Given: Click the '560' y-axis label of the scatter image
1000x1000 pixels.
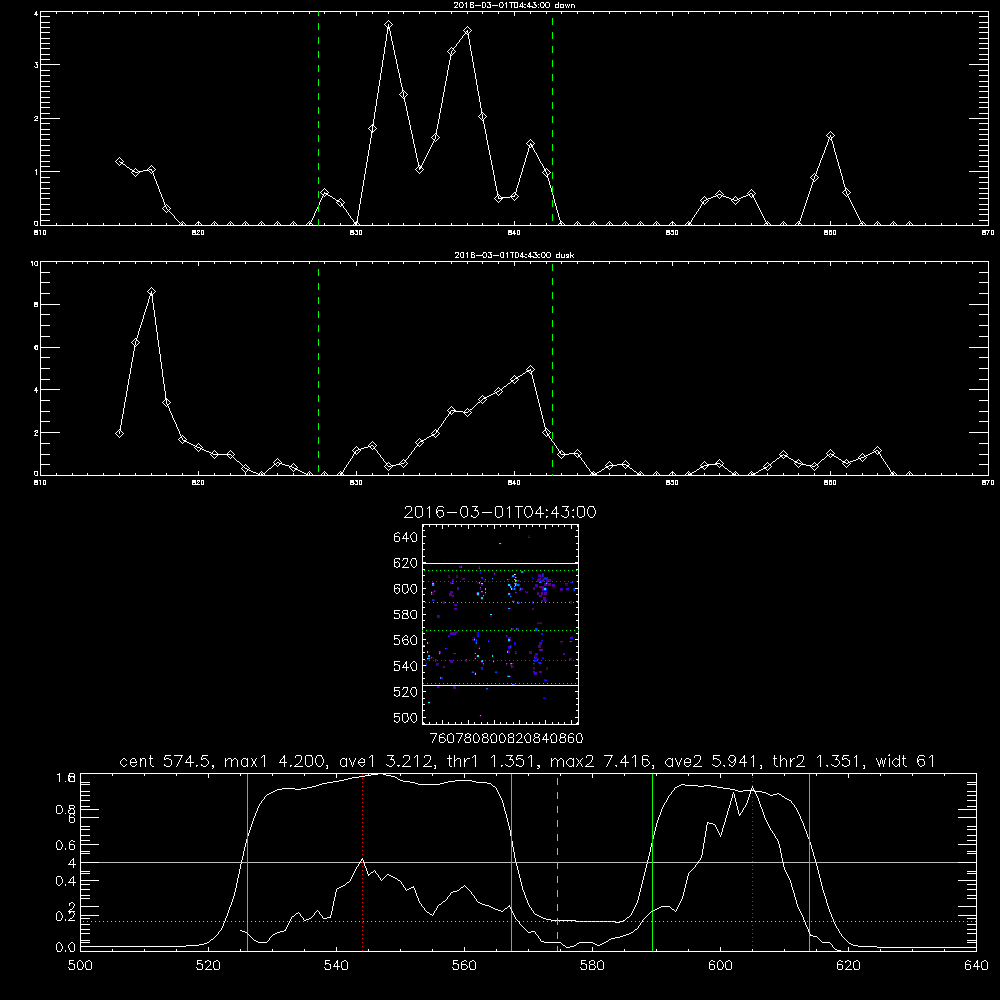Looking at the screenshot, I should (x=406, y=640).
